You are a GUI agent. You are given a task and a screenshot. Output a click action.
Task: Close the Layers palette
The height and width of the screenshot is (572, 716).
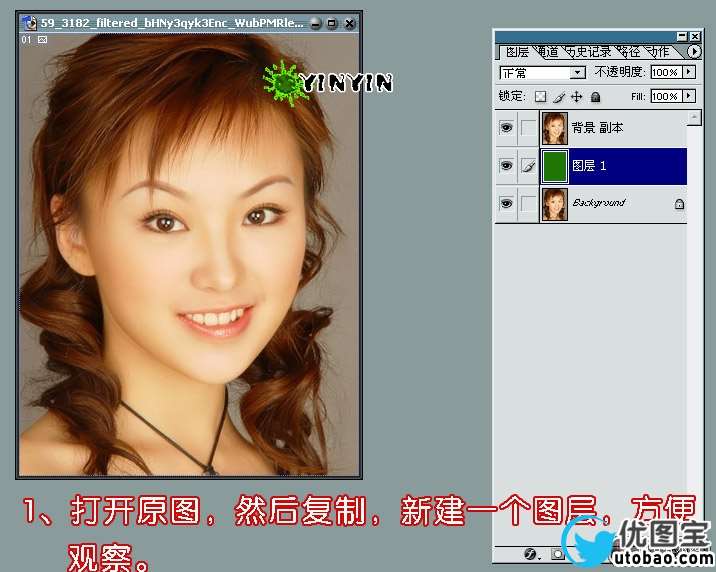[x=695, y=37]
